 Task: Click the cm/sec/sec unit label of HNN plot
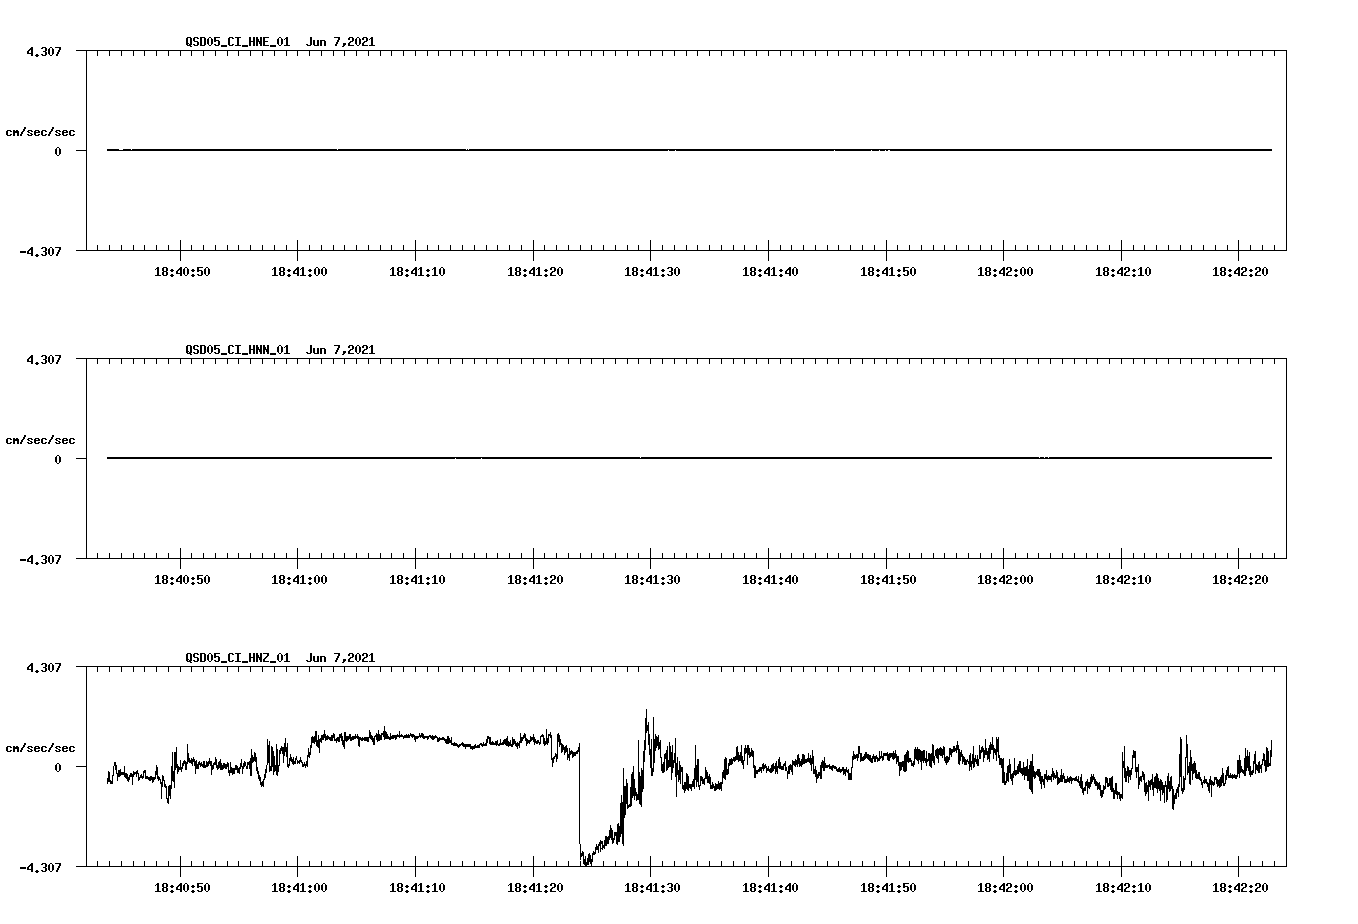(40, 440)
